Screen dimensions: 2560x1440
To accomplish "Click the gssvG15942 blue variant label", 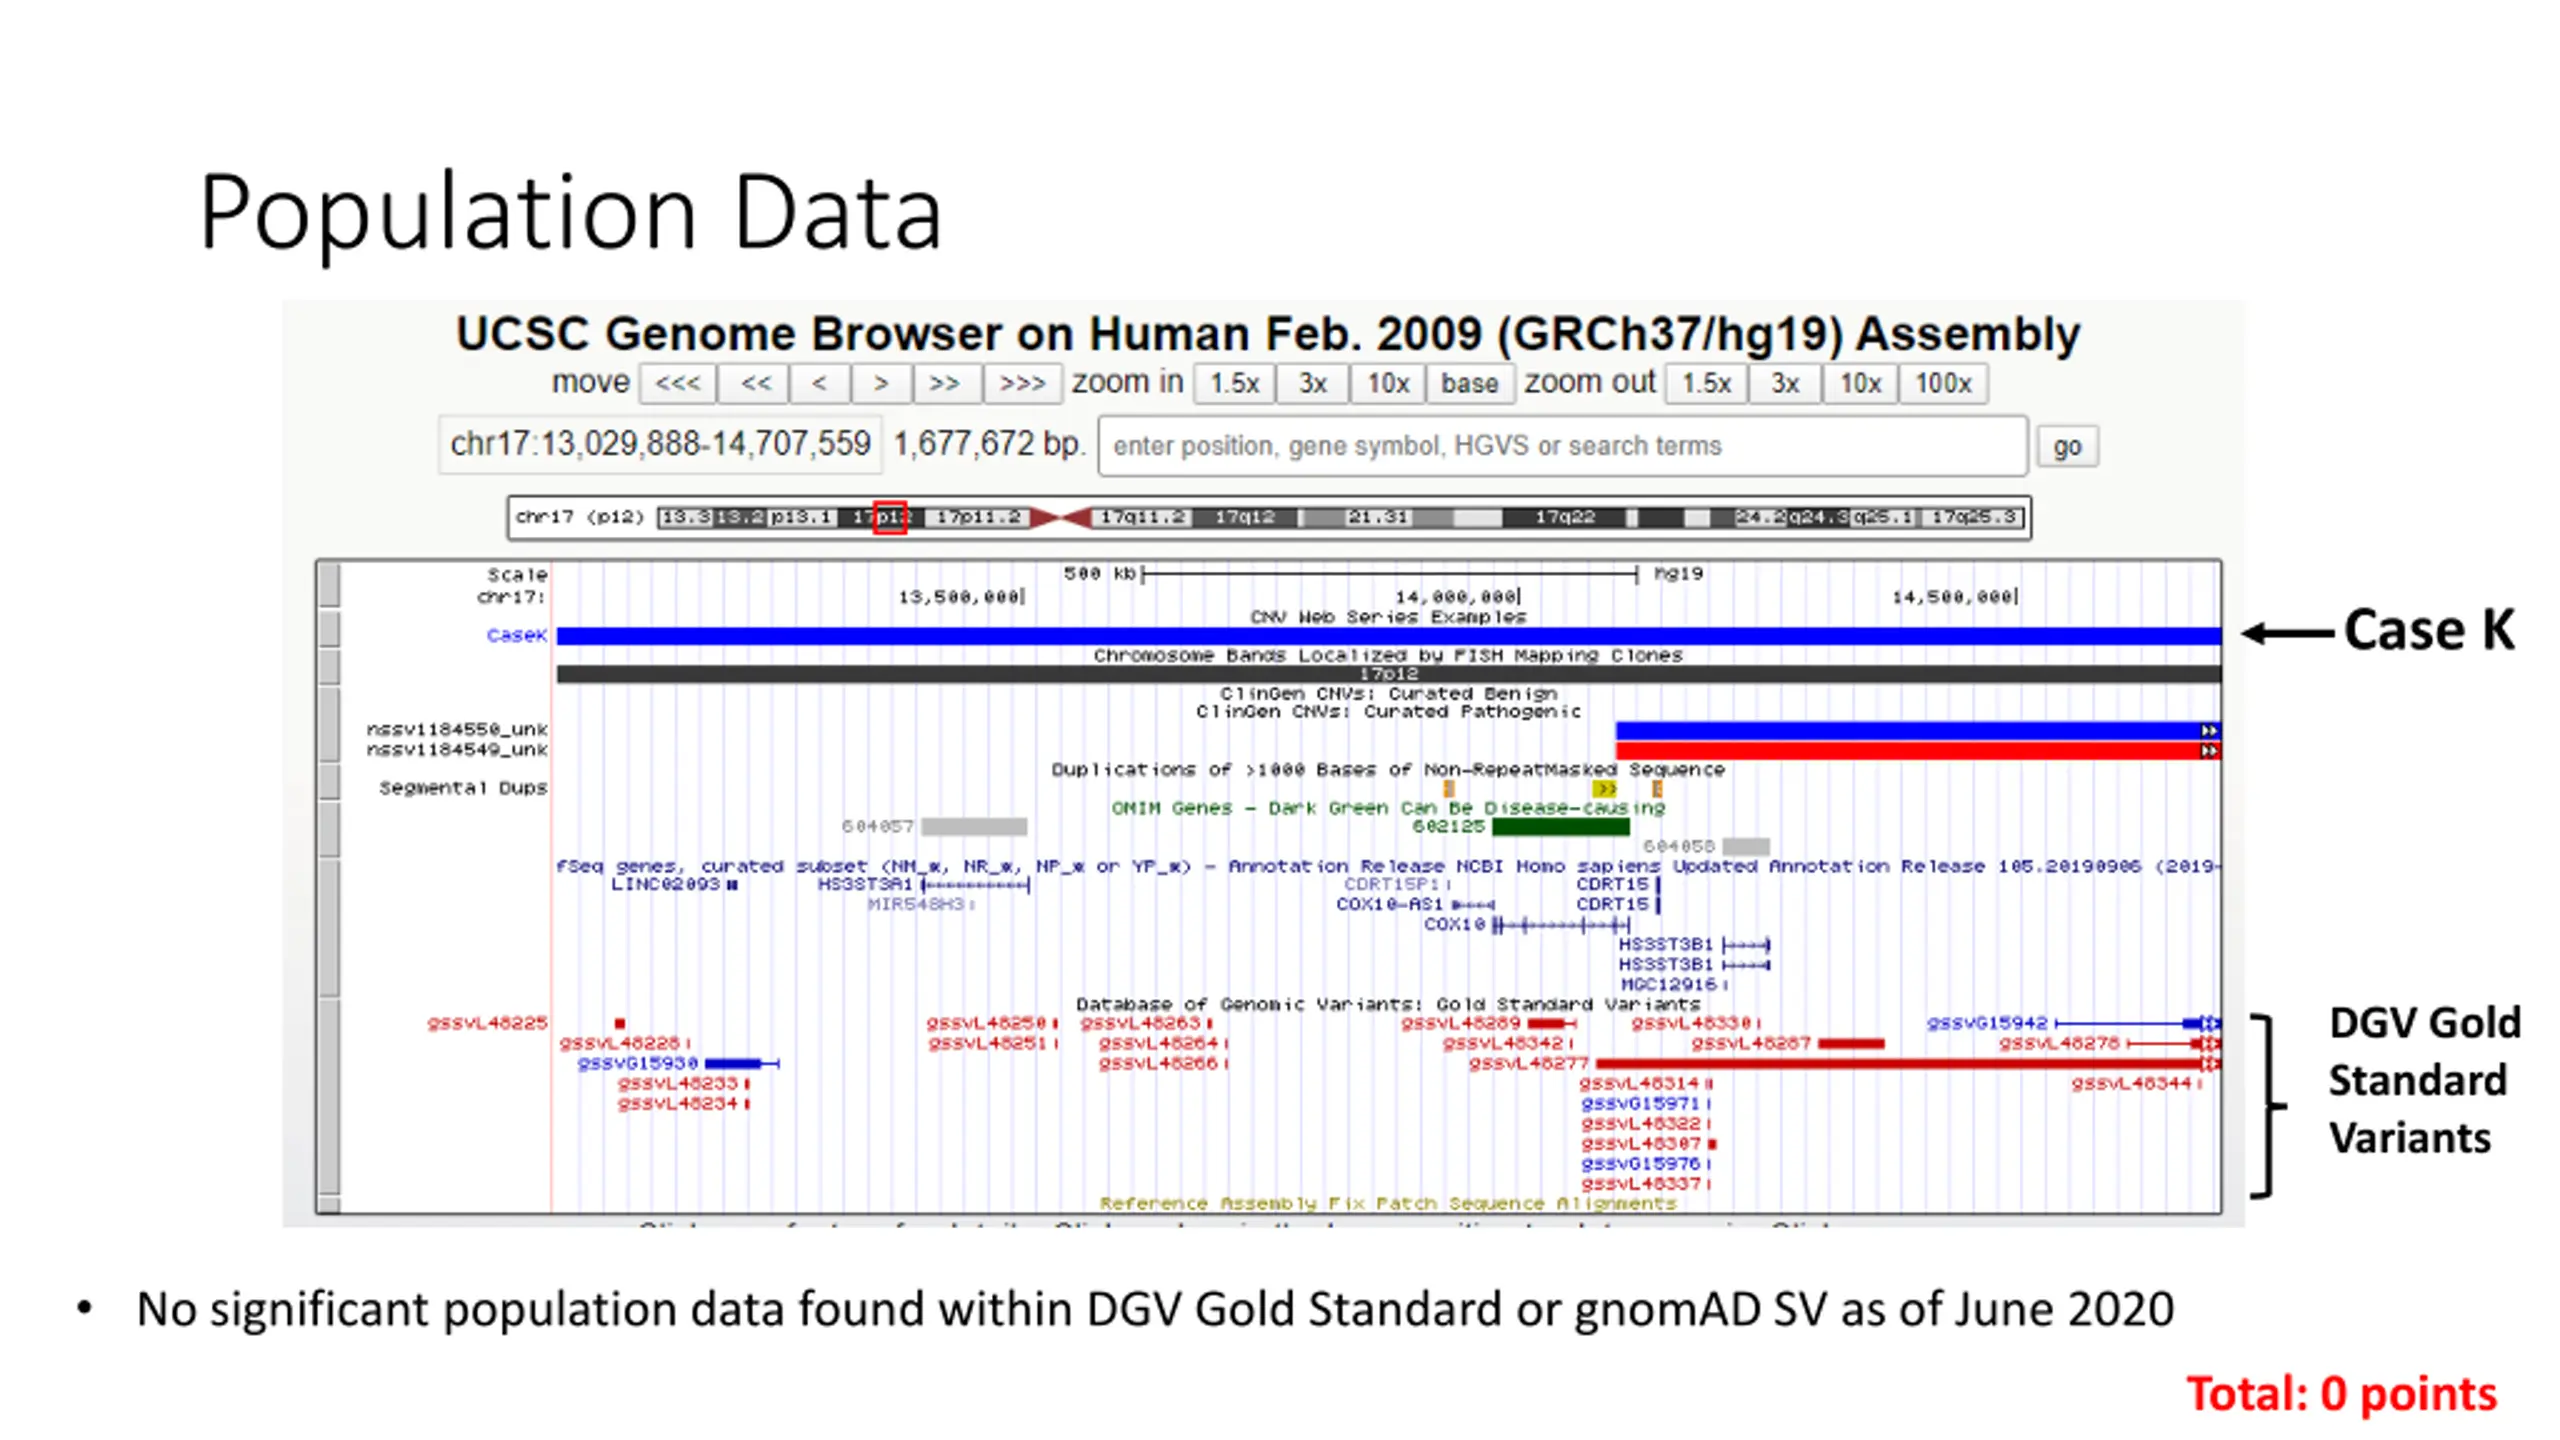I will pyautogui.click(x=1988, y=1024).
